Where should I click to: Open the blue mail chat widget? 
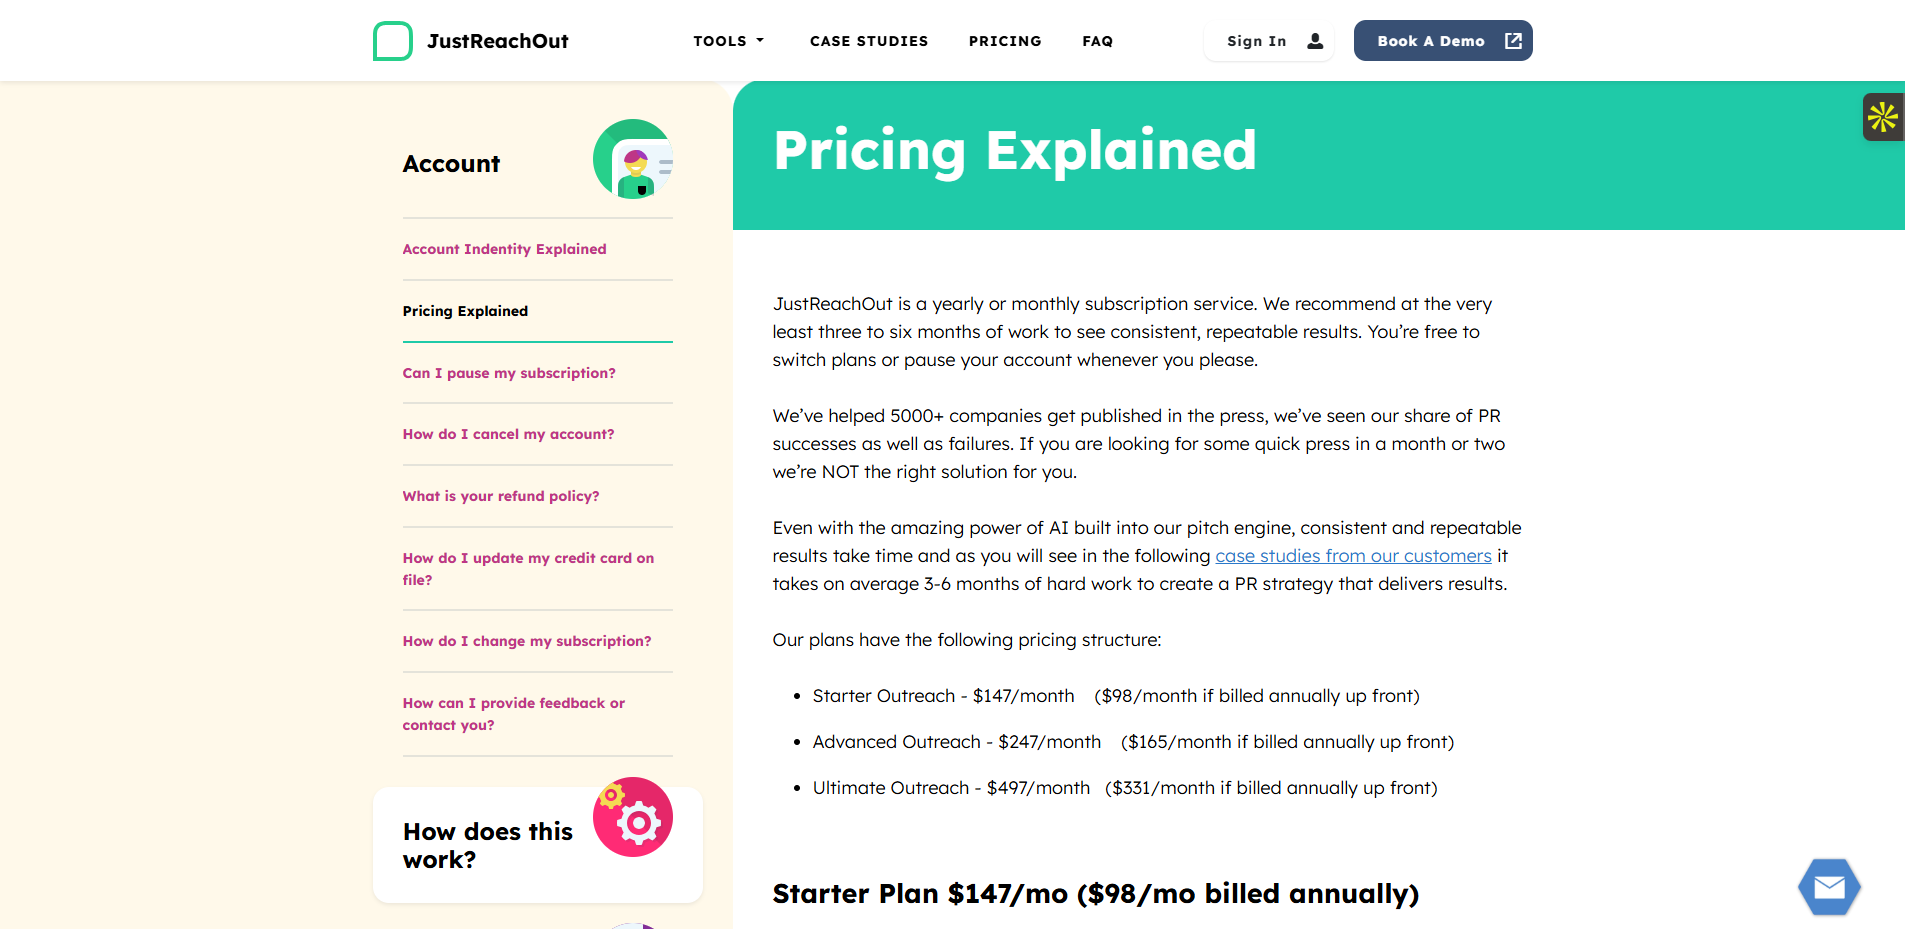pyautogui.click(x=1829, y=887)
